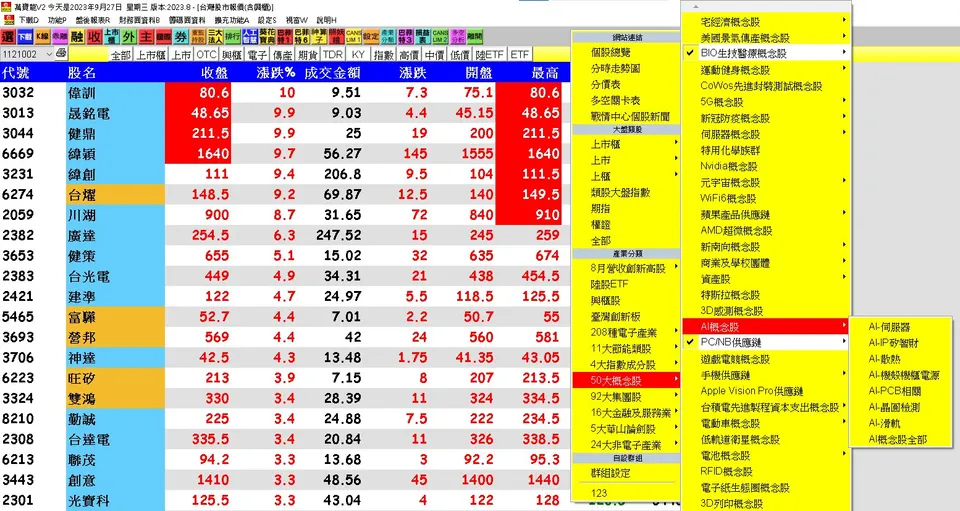
Task: Expand the 92大集團股 submenu
Action: [x=627, y=397]
